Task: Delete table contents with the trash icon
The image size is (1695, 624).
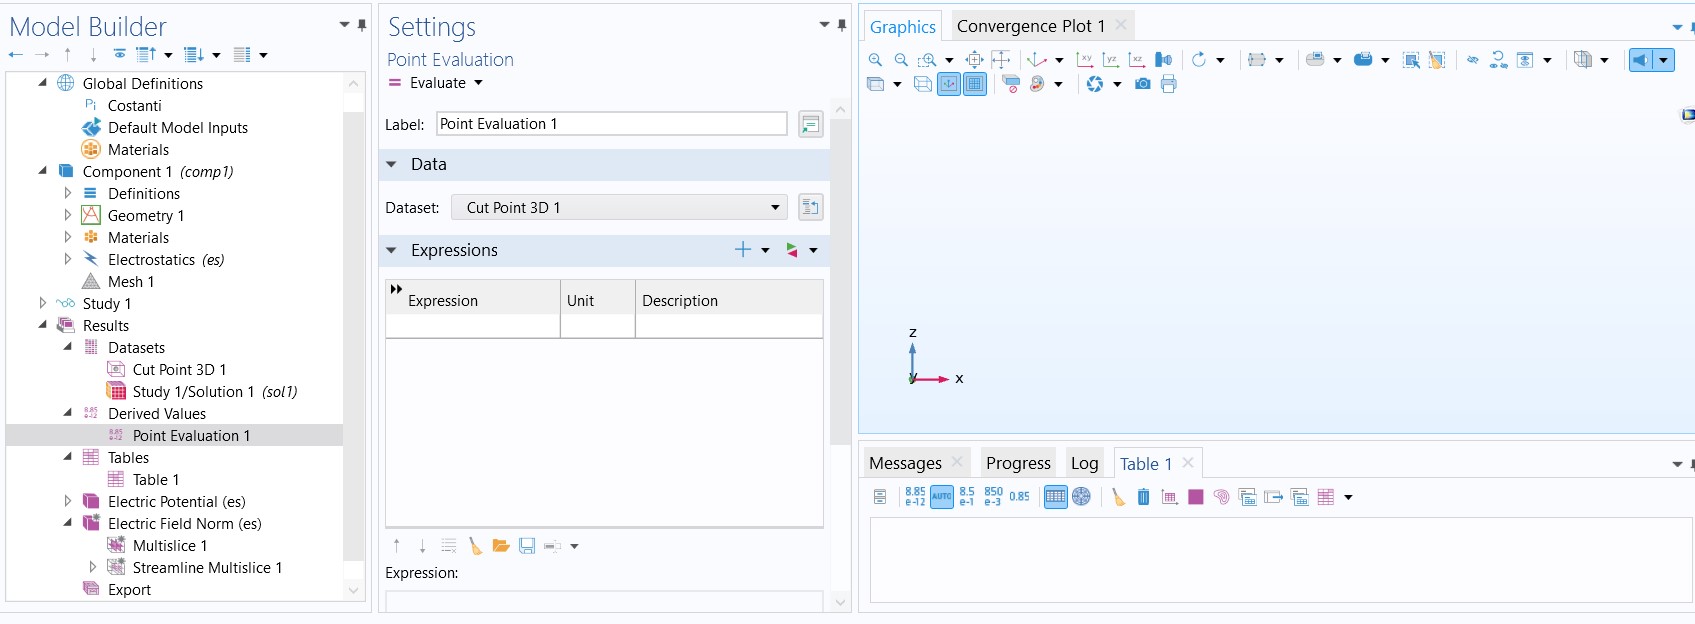Action: (1143, 497)
